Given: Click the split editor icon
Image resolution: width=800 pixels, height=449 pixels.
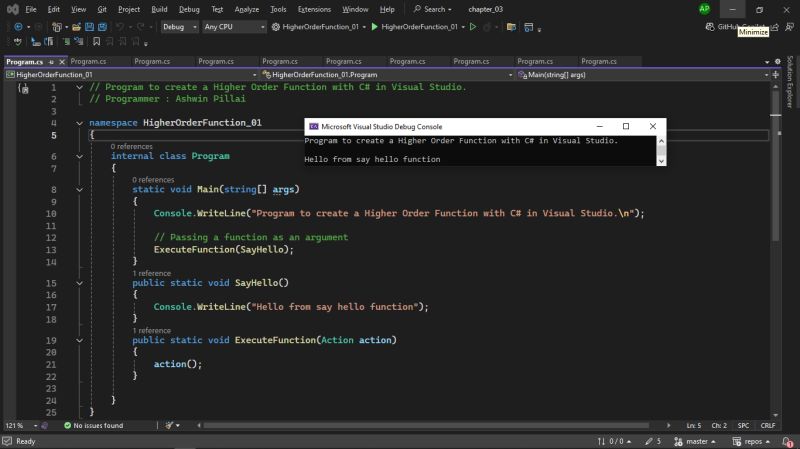Looking at the screenshot, I should tap(776, 74).
